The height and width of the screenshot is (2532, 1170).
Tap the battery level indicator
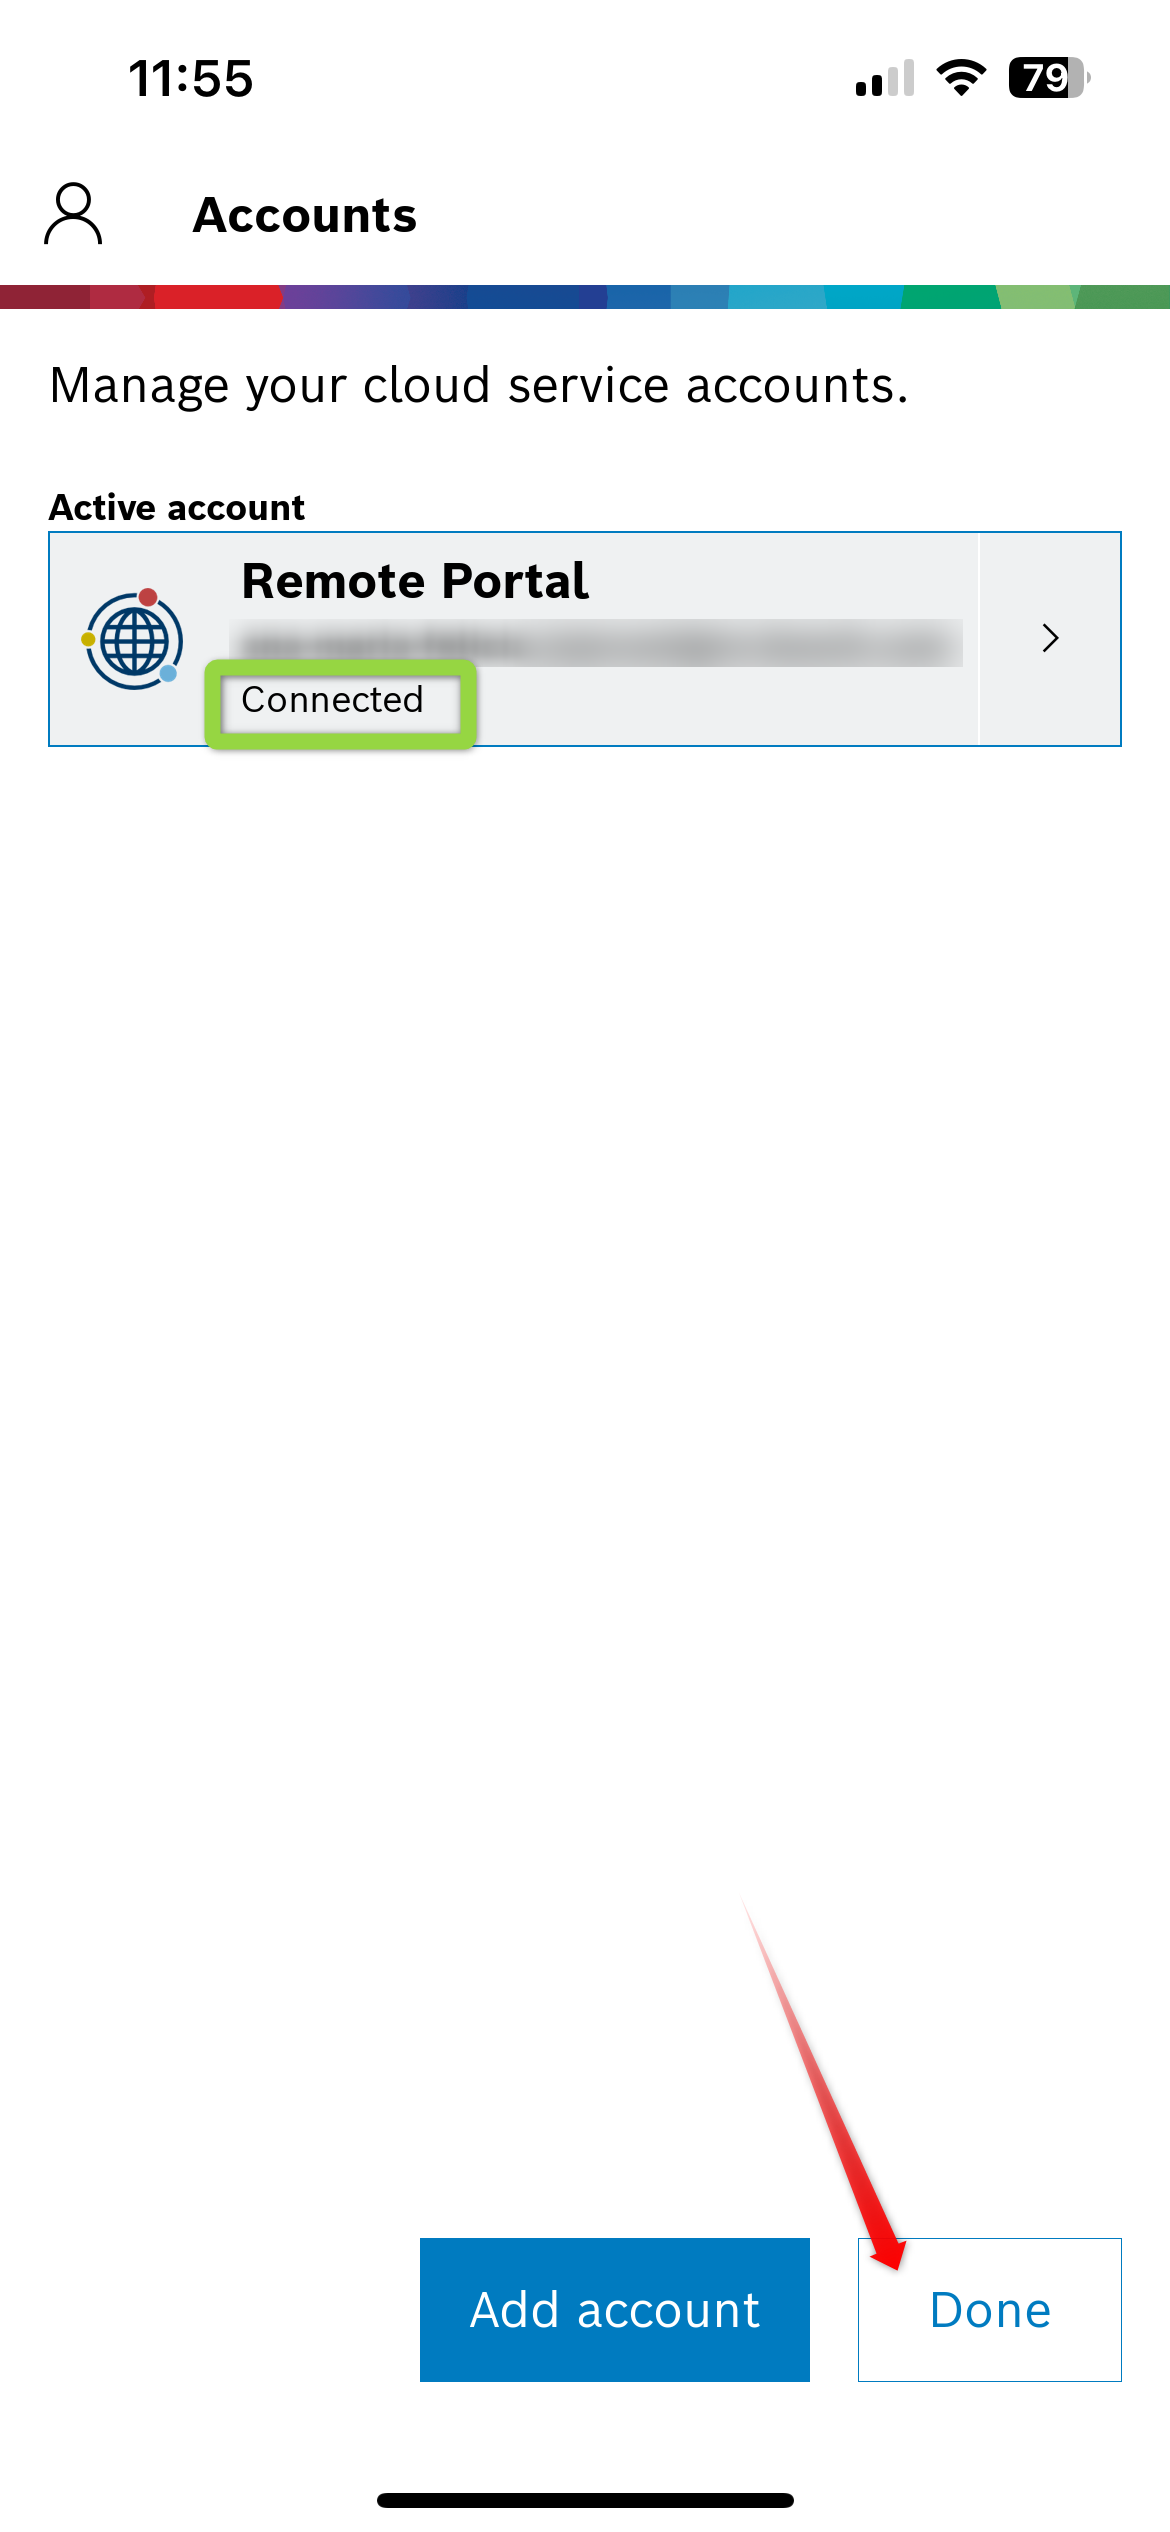pos(1049,78)
